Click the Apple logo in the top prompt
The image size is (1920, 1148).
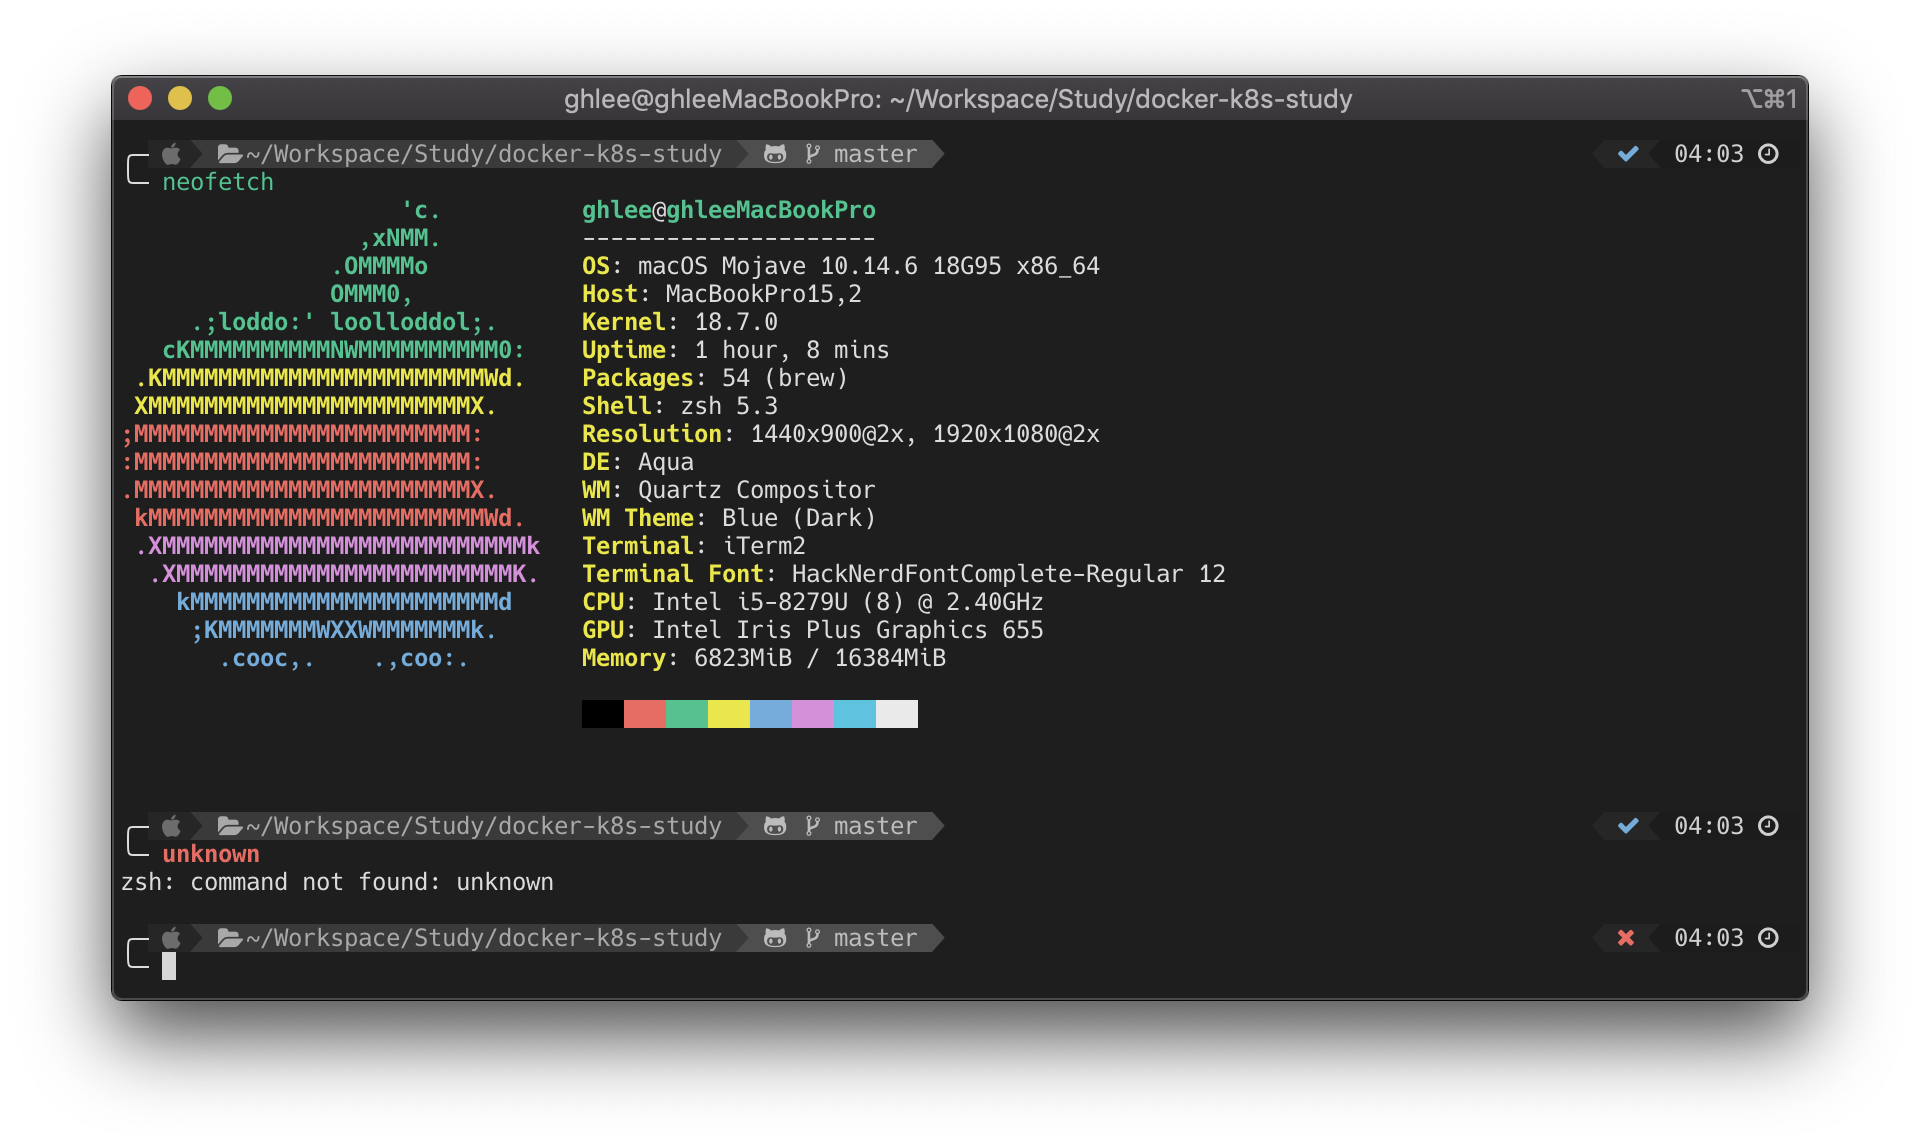coord(172,154)
